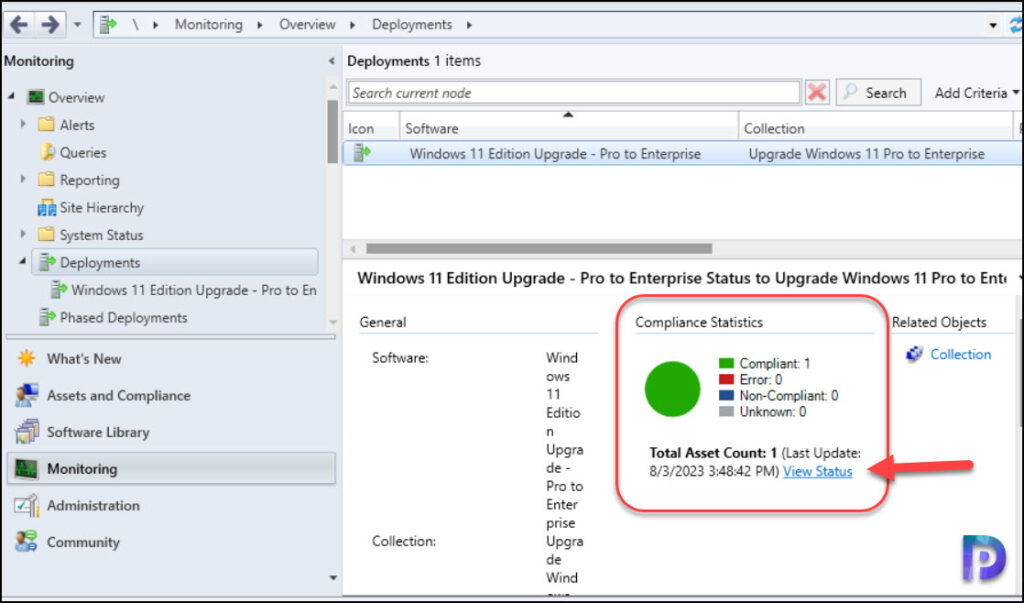Click the navigation tree vertical scrollbar
This screenshot has height=603, width=1024.
(332, 131)
